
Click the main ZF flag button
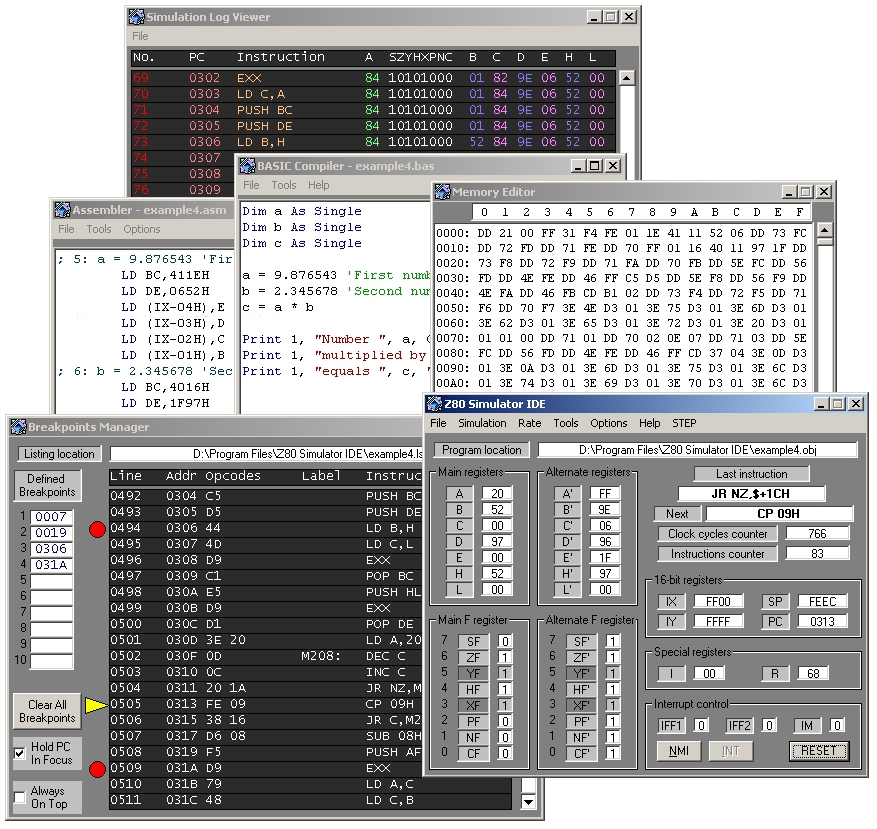(x=473, y=658)
